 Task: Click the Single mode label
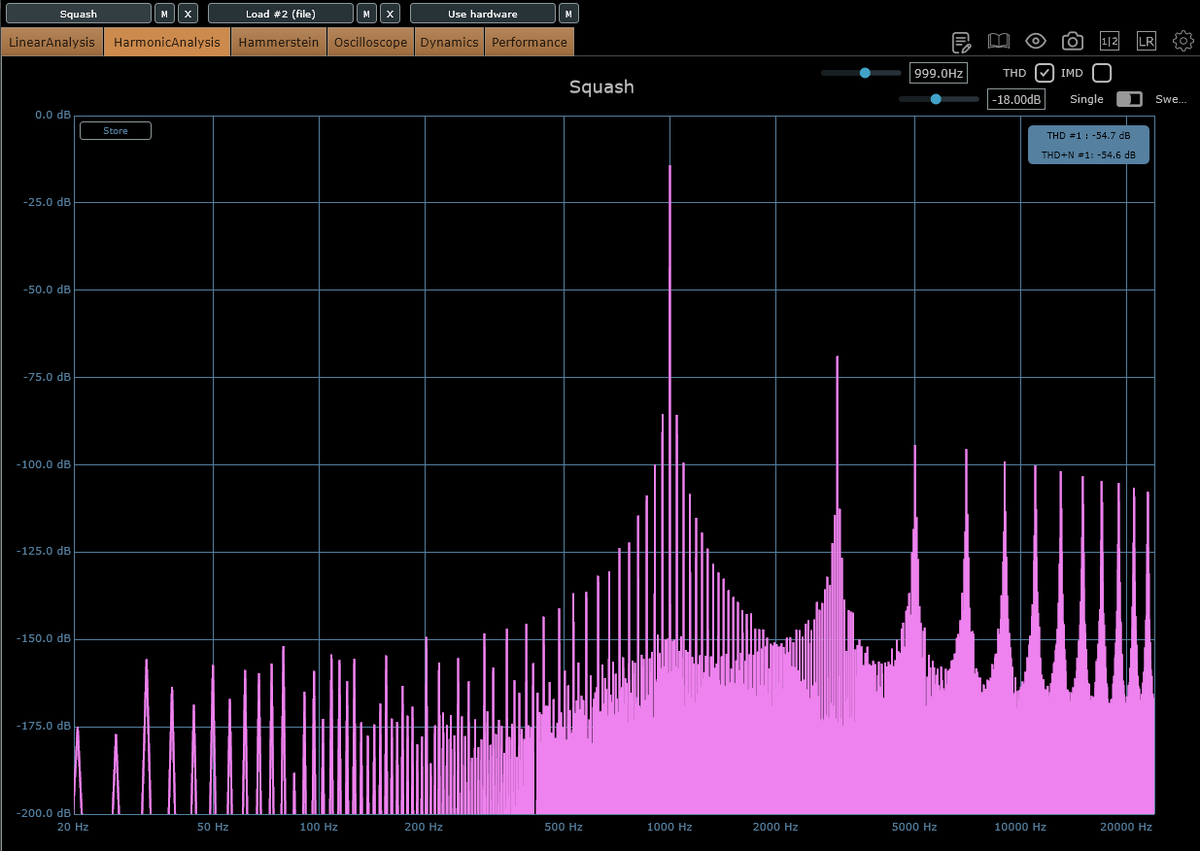[1087, 99]
